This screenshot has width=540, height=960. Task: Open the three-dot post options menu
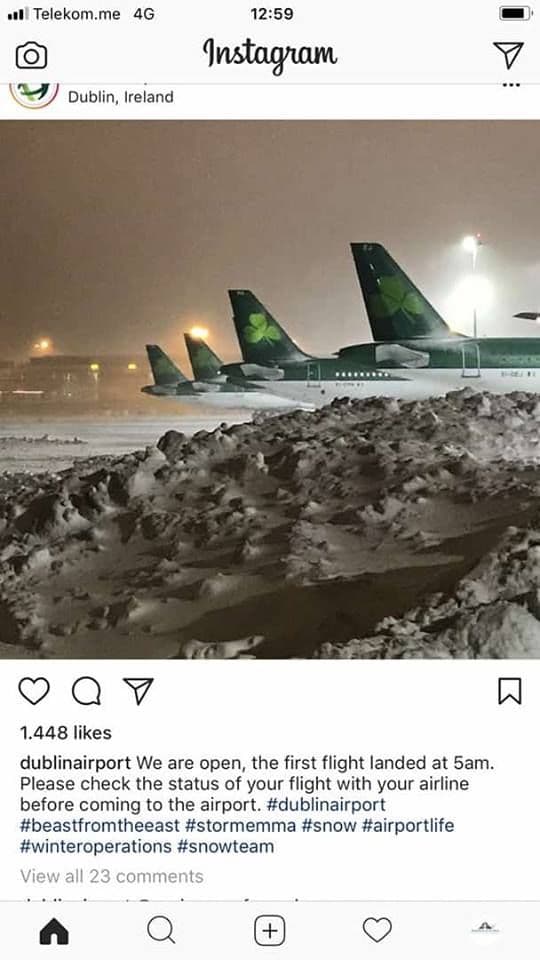coord(511,85)
